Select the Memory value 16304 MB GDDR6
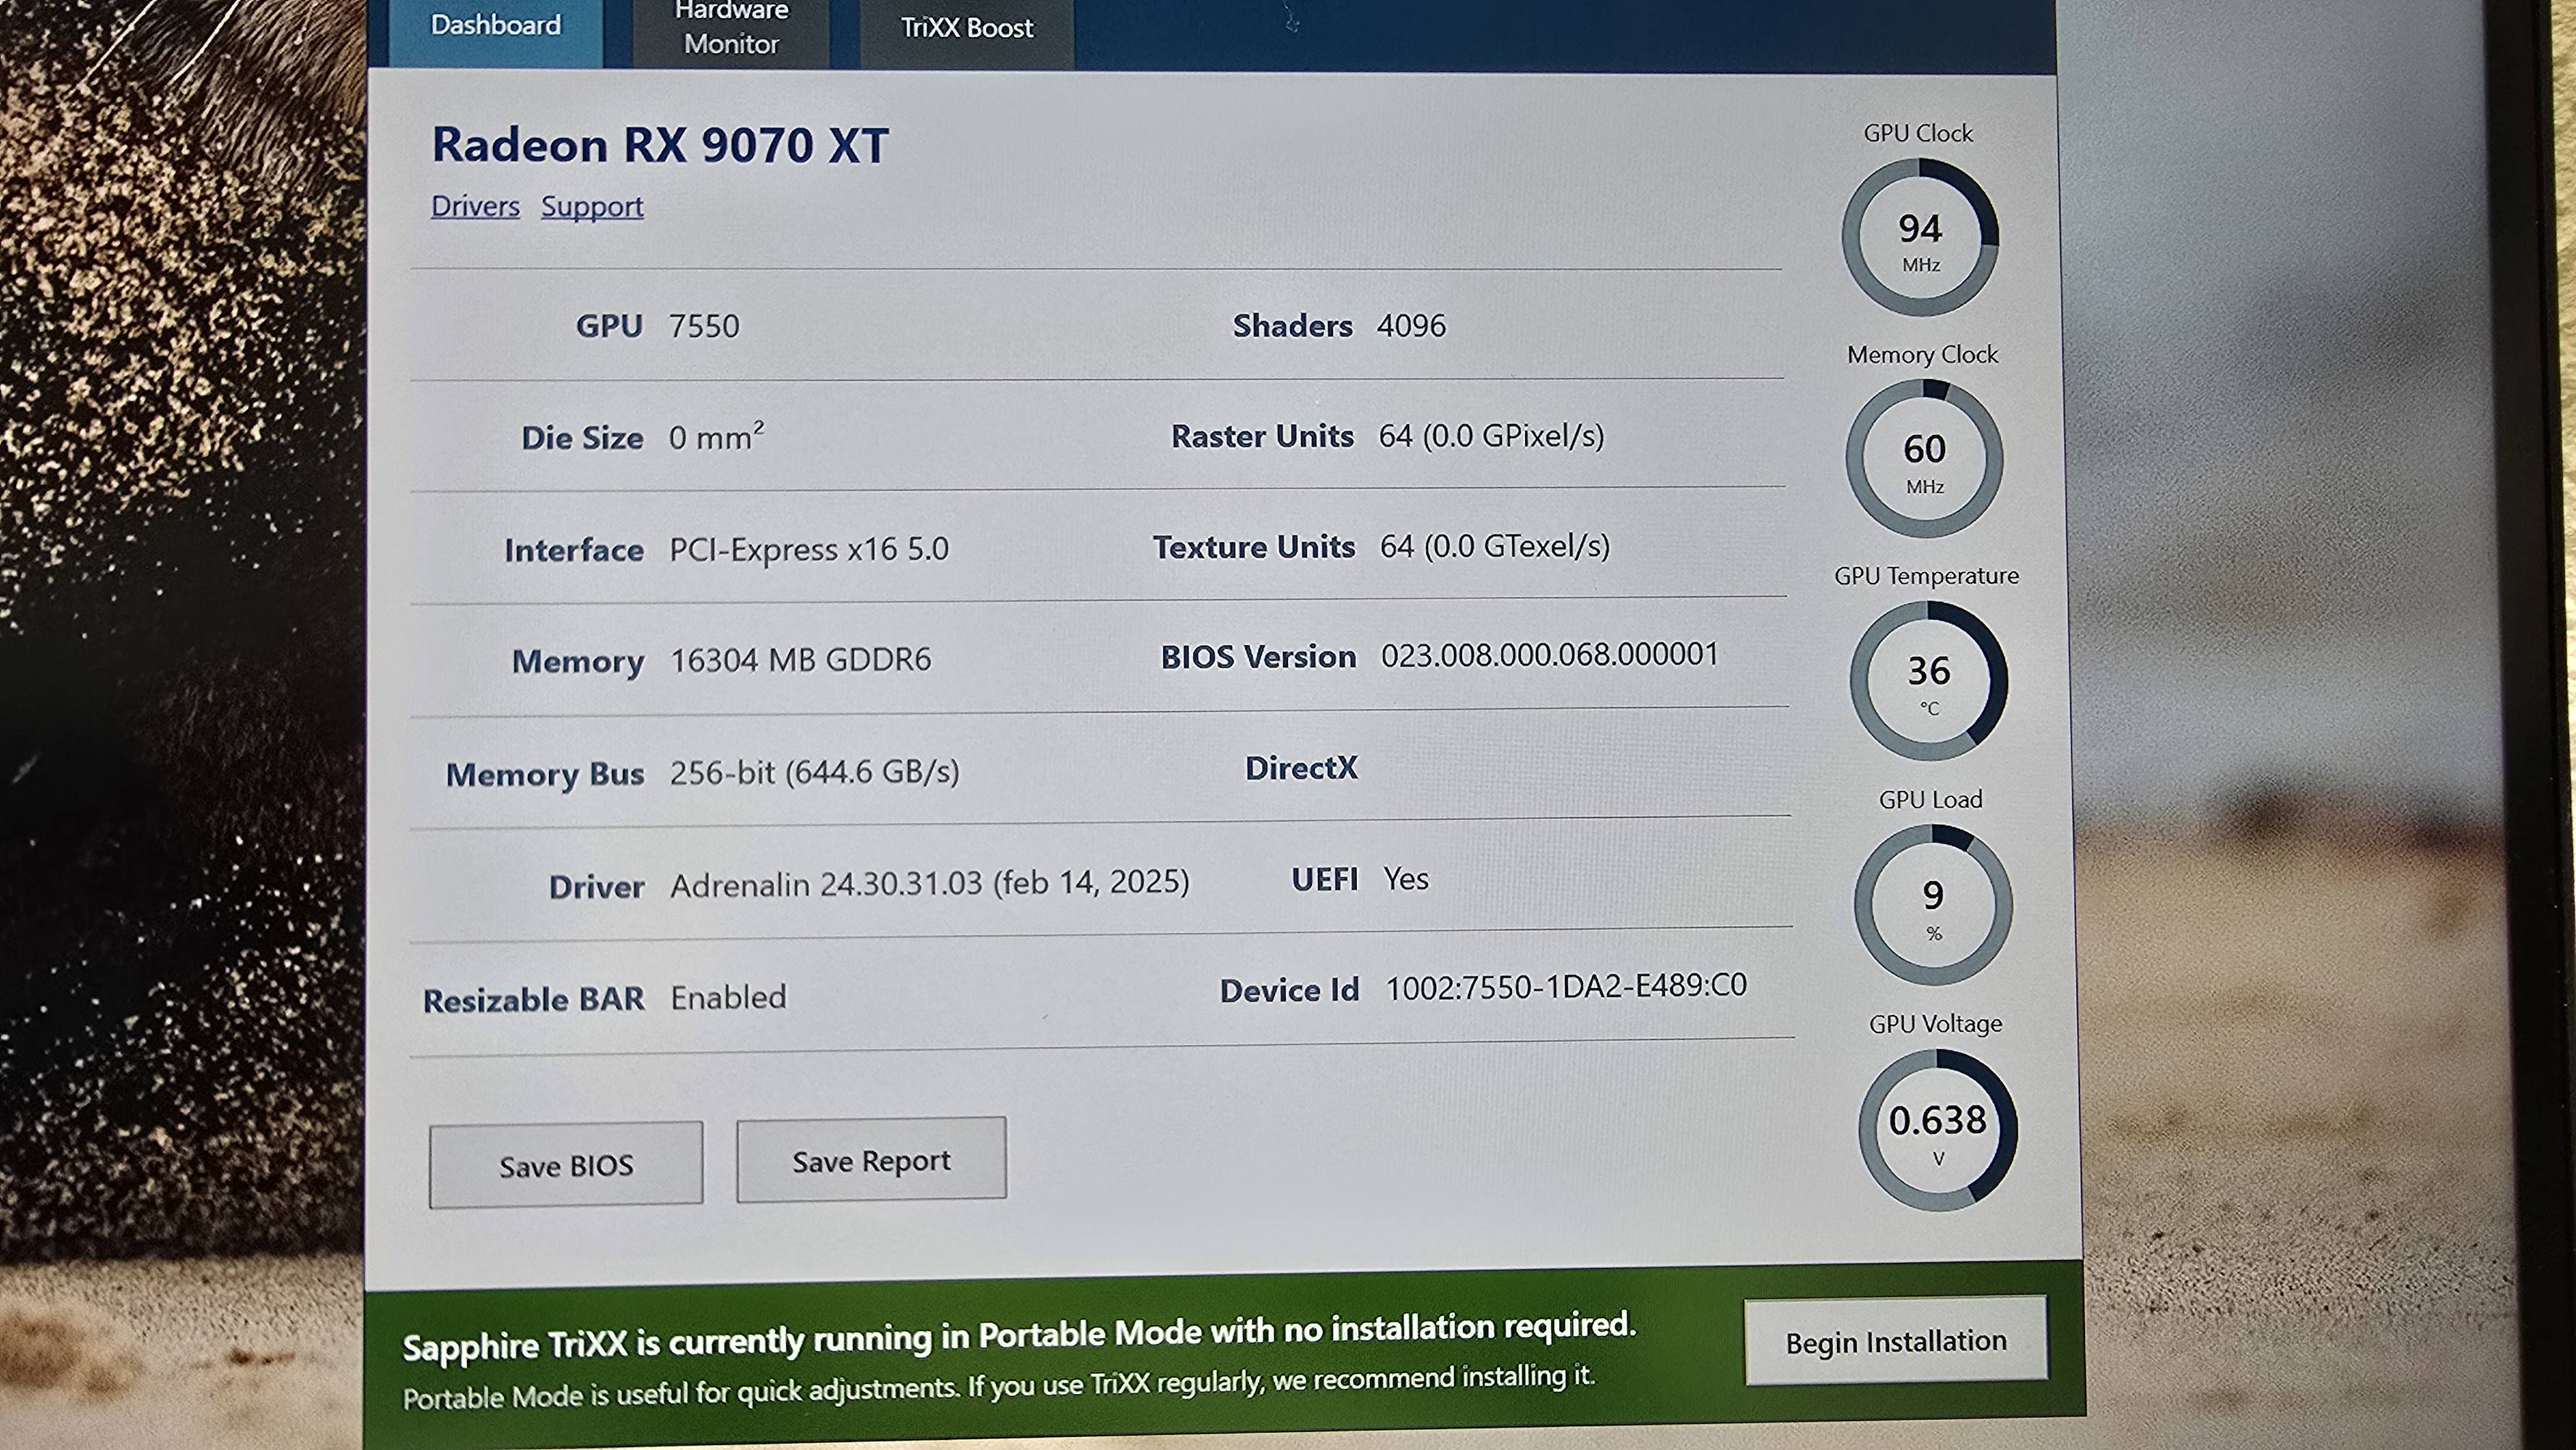The height and width of the screenshot is (1450, 2576). click(800, 660)
